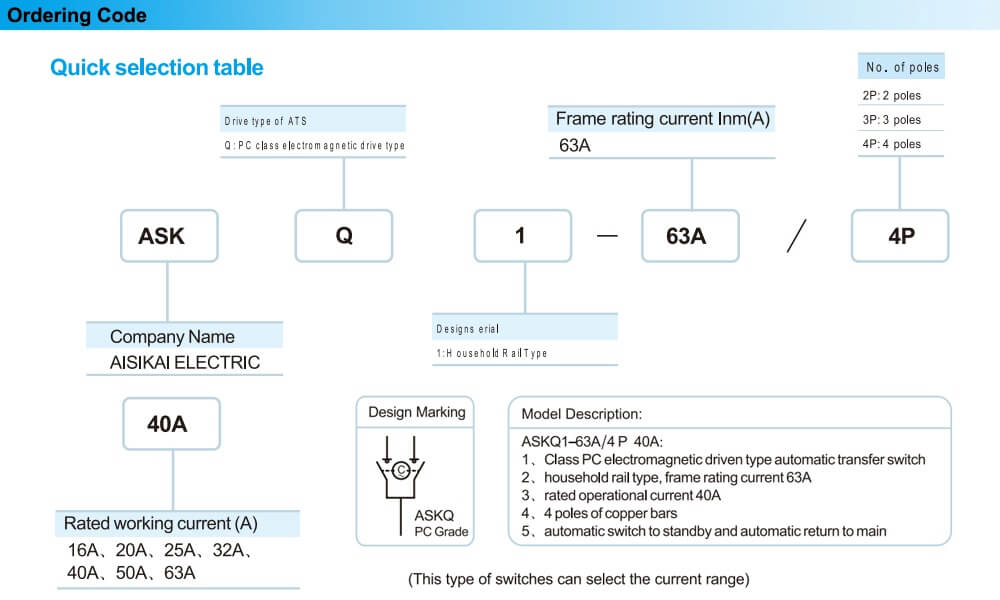The width and height of the screenshot is (1000, 600).
Task: Select the 40A rated current box
Action: (x=168, y=424)
